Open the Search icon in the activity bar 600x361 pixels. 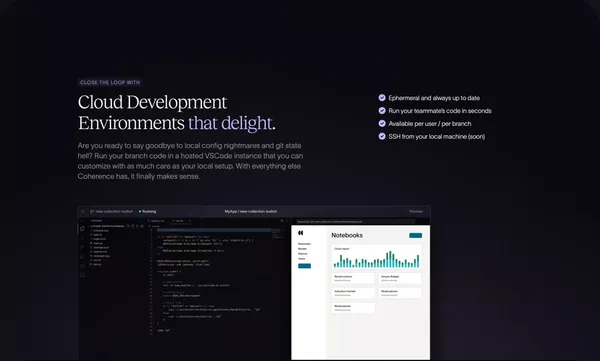pos(82,238)
